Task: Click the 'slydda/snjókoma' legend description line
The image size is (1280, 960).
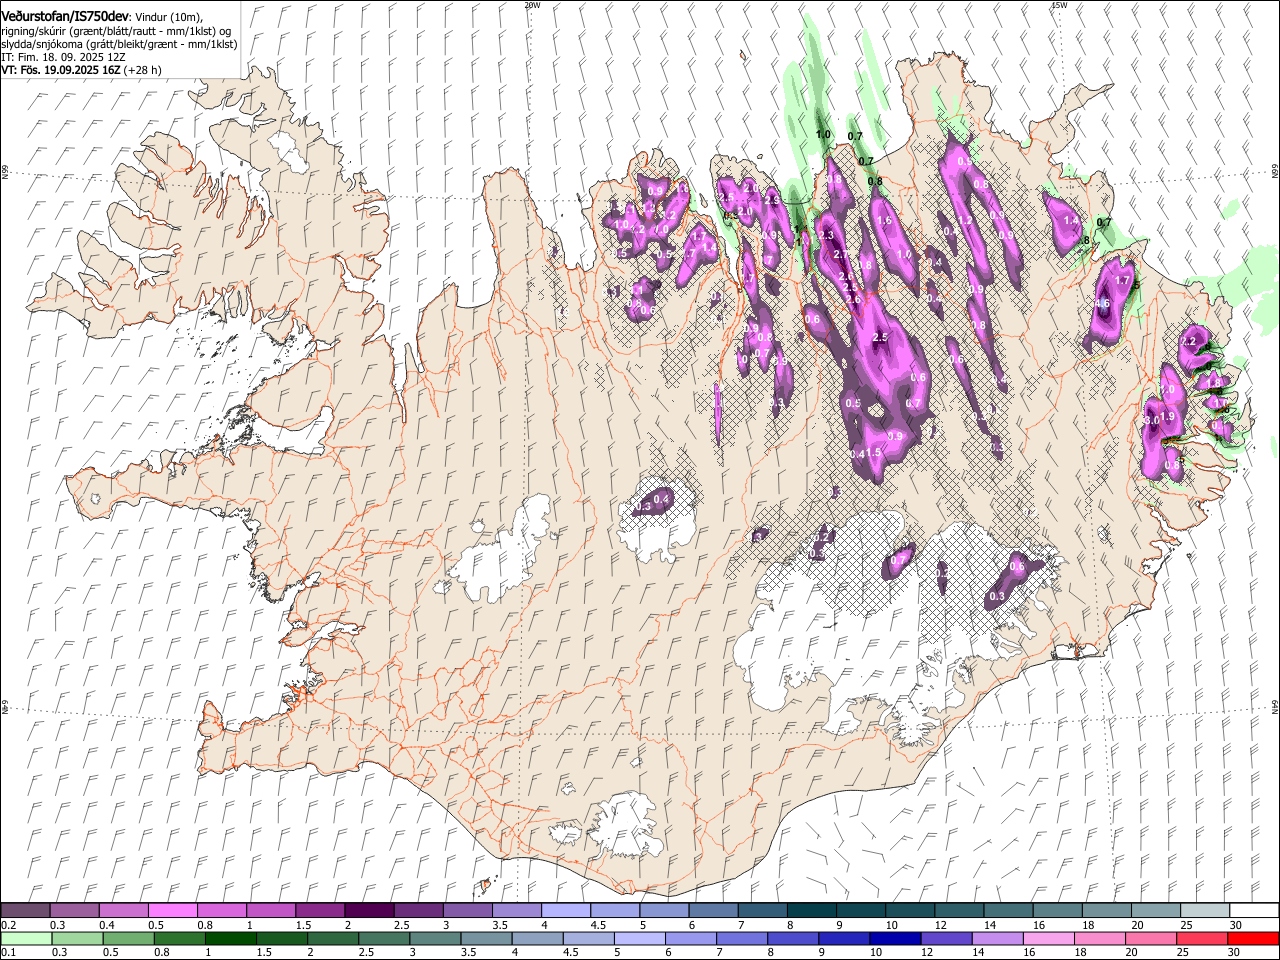Action: coord(119,44)
